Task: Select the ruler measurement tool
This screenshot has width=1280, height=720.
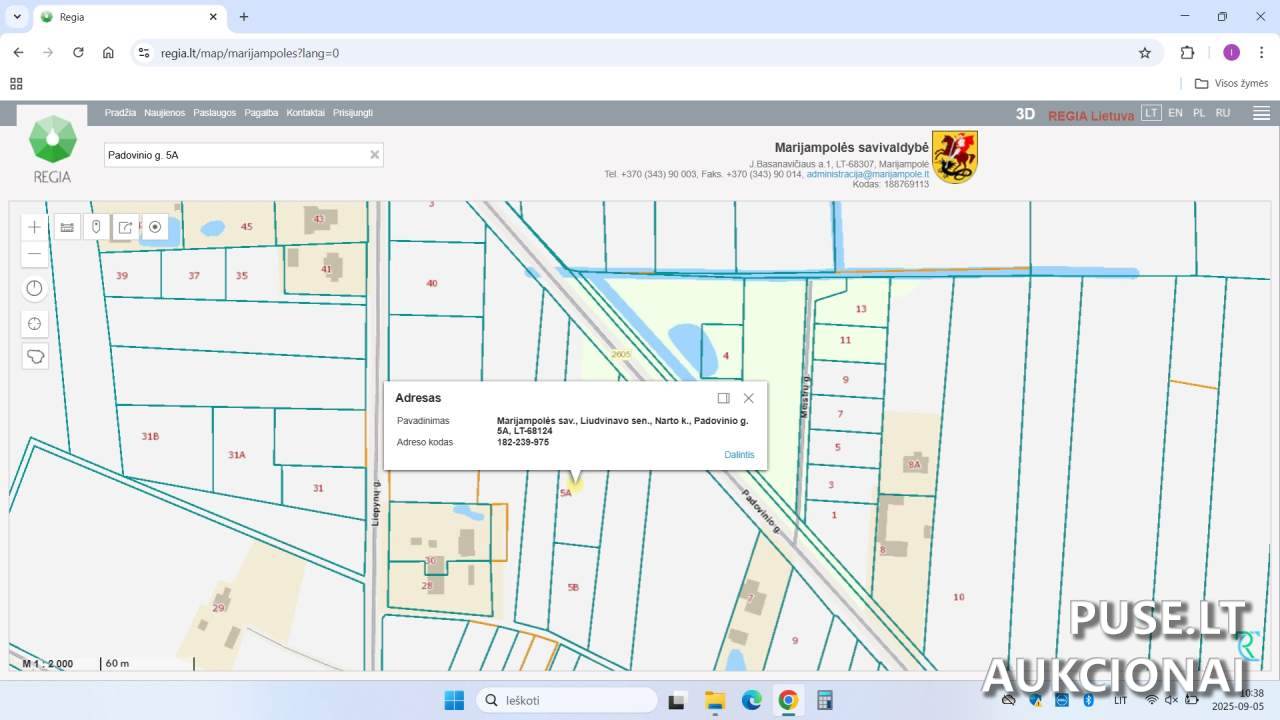Action: click(x=67, y=227)
